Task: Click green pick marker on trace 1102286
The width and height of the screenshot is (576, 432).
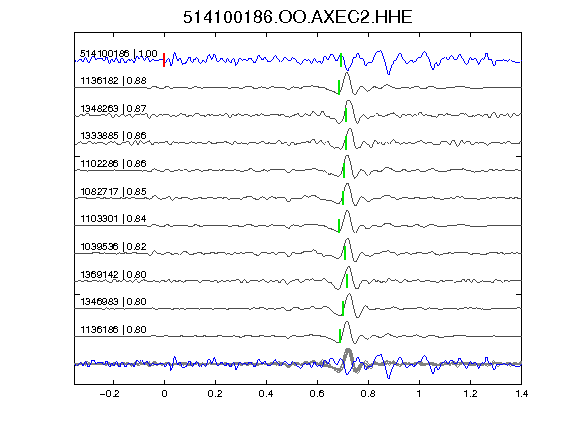Action: point(344,170)
